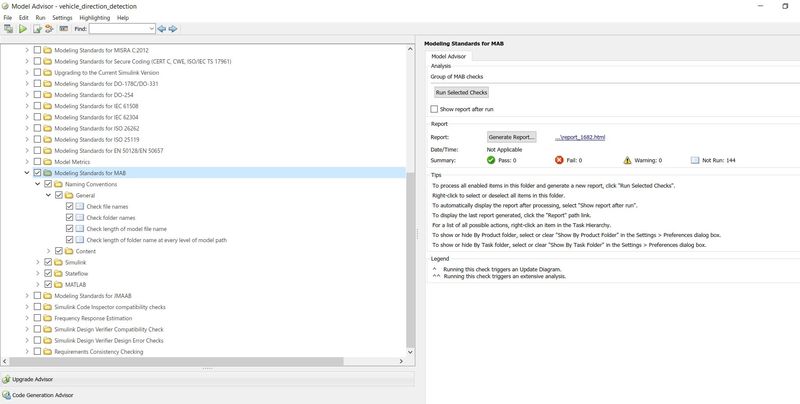The width and height of the screenshot is (800, 404).
Task: Click folder icon of Modeling Standards for MAB
Action: pos(48,173)
